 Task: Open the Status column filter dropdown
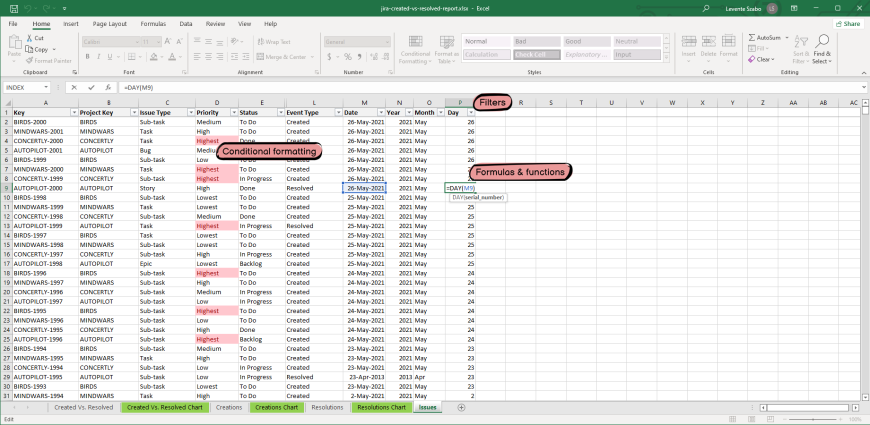pos(280,113)
